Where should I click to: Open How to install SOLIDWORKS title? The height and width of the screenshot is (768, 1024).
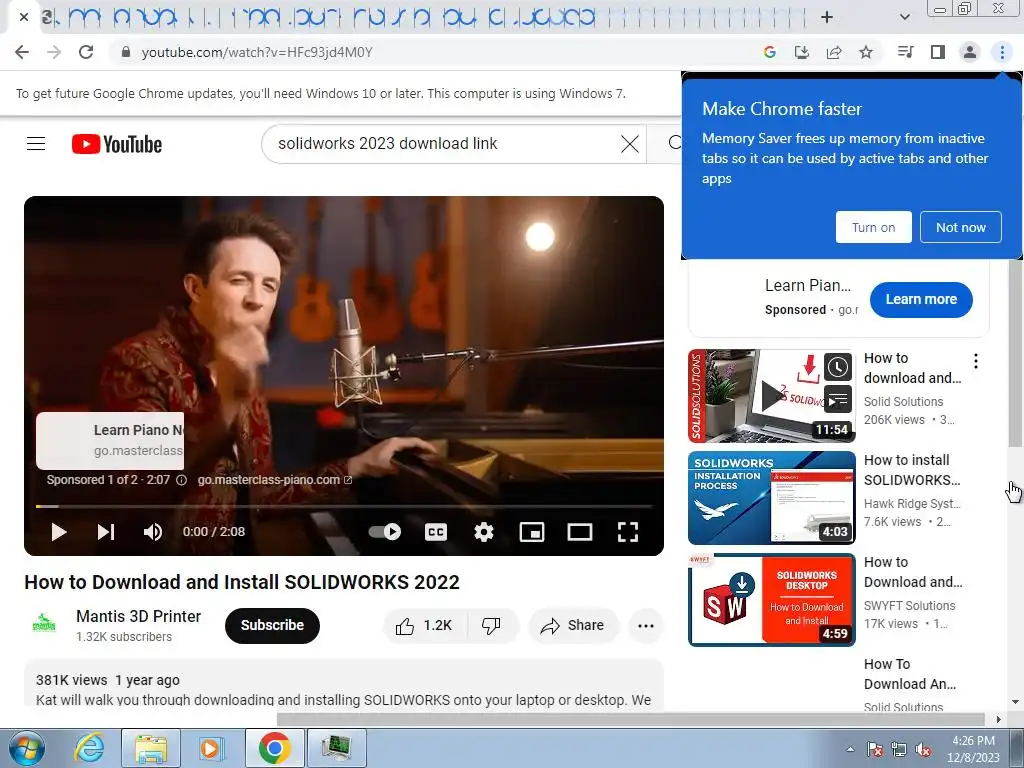click(912, 470)
